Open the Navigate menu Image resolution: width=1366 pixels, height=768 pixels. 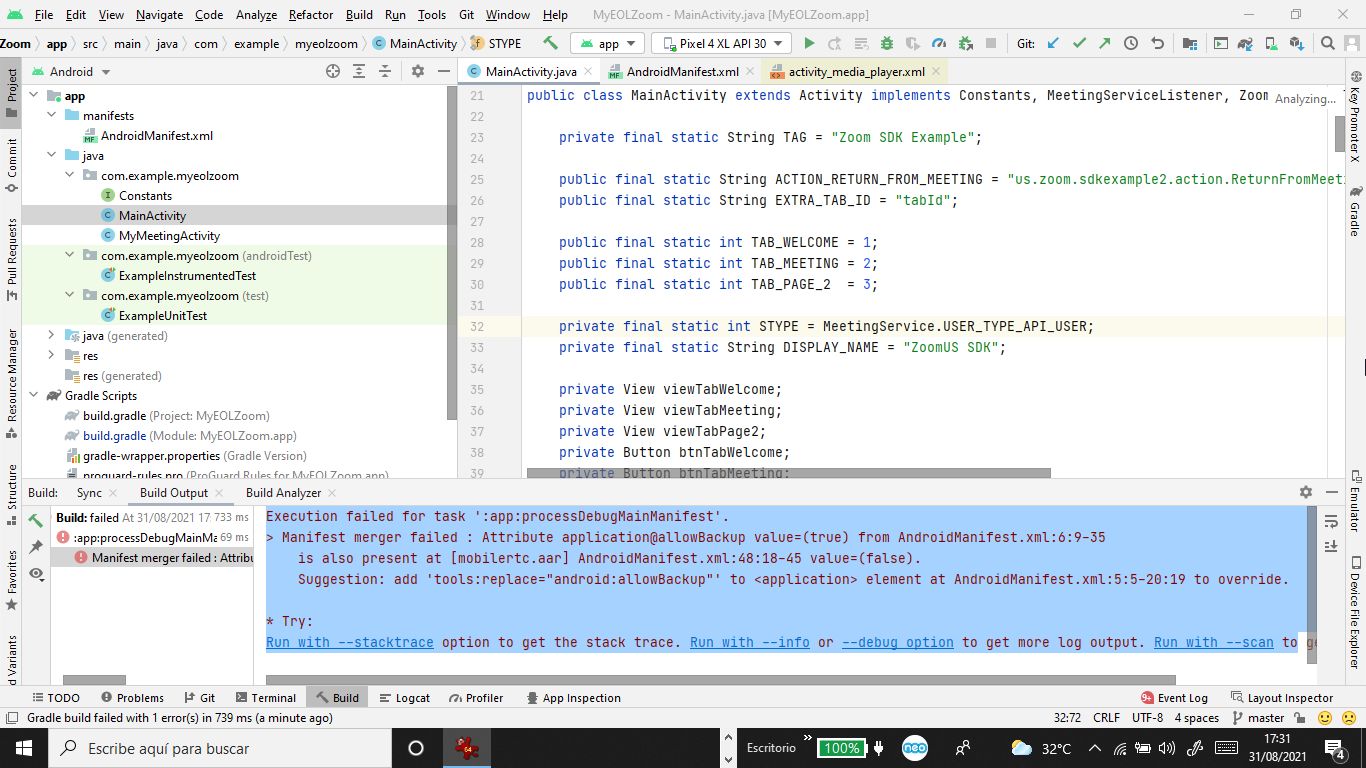point(160,14)
